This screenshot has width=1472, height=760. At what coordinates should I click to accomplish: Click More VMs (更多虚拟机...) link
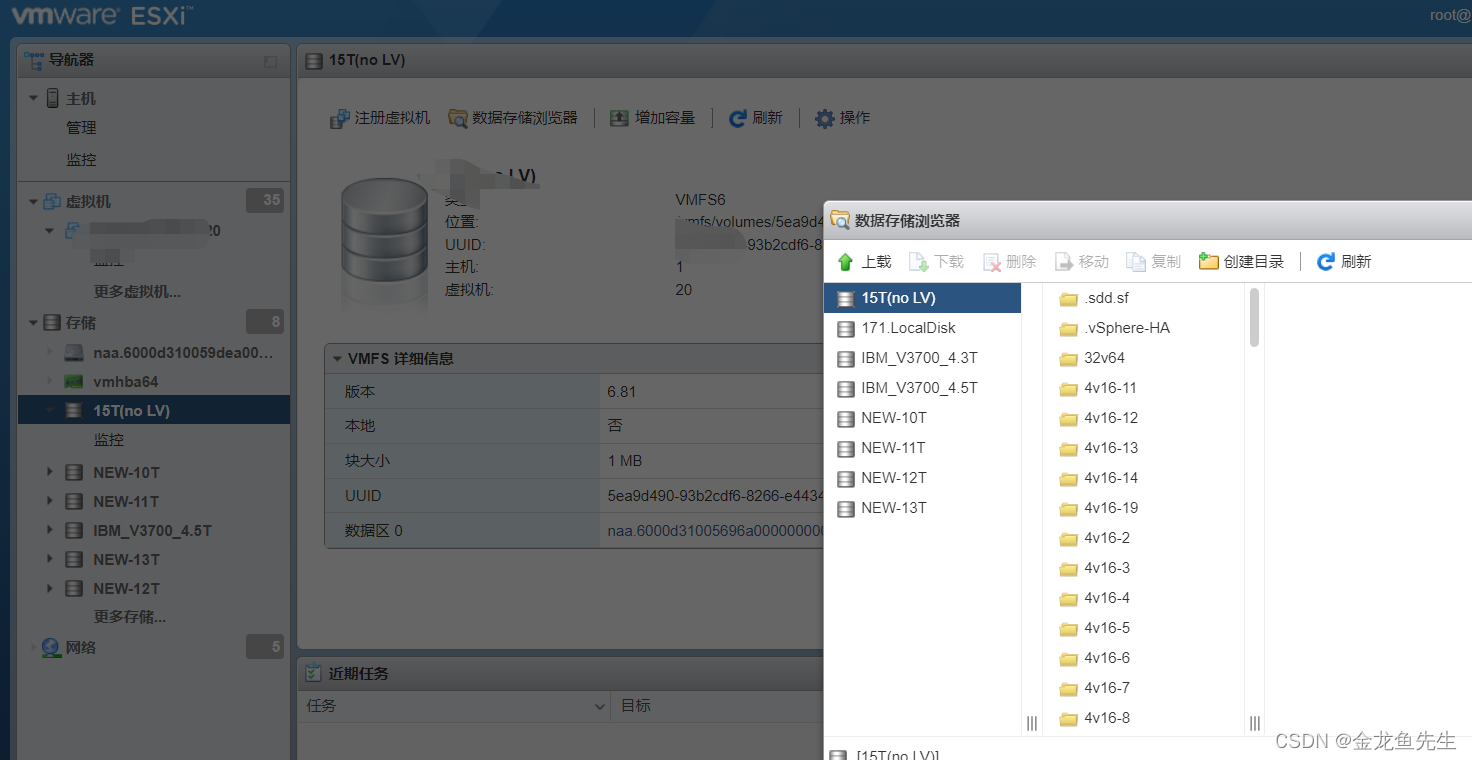tap(137, 292)
